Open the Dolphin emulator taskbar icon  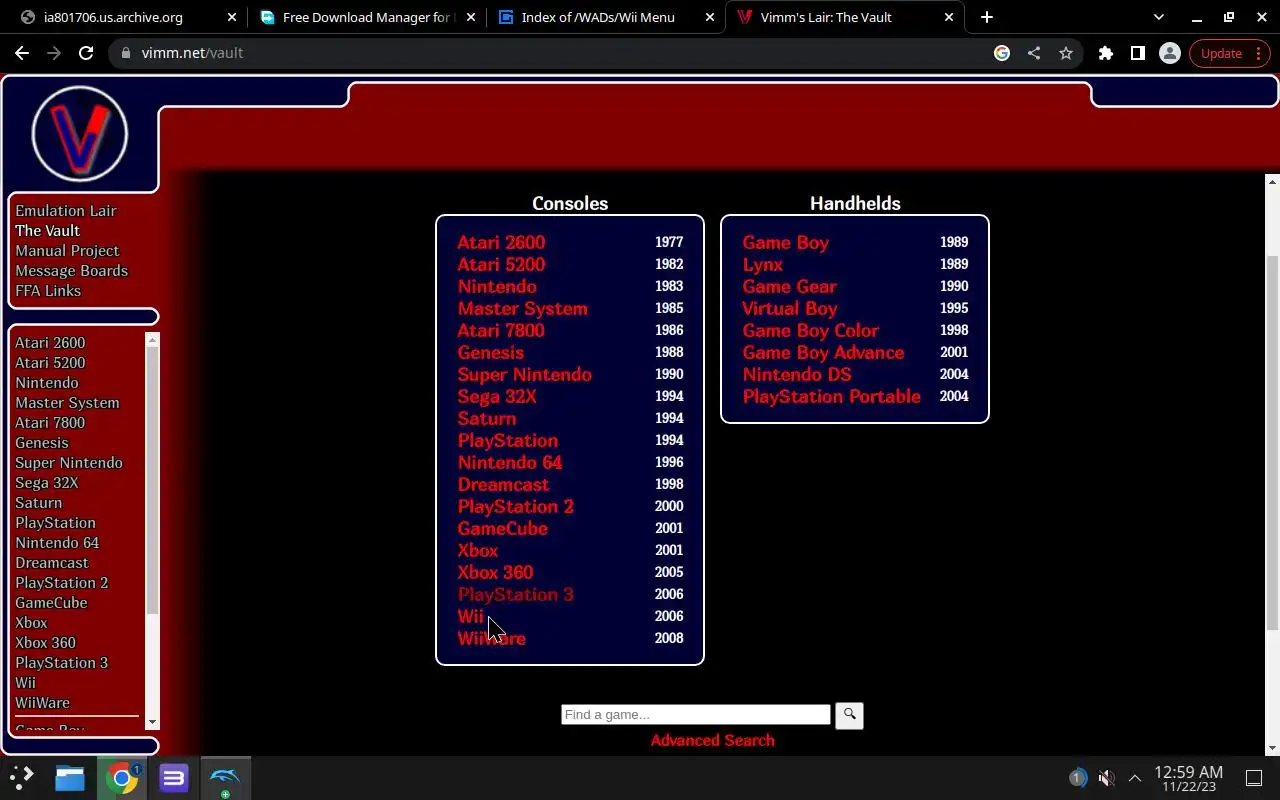(x=225, y=777)
